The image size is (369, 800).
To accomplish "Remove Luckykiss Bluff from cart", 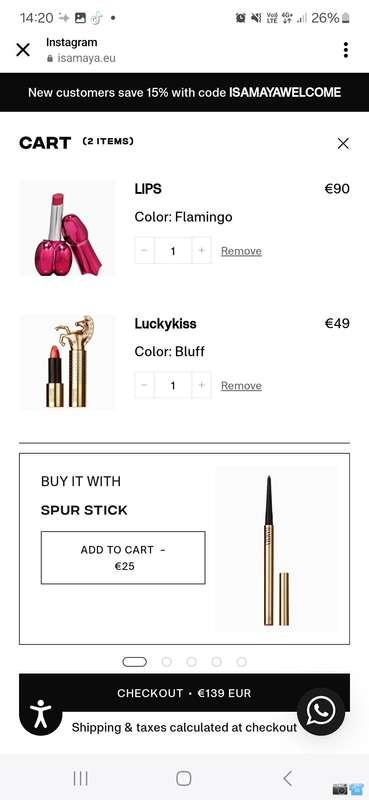I will (x=241, y=386).
